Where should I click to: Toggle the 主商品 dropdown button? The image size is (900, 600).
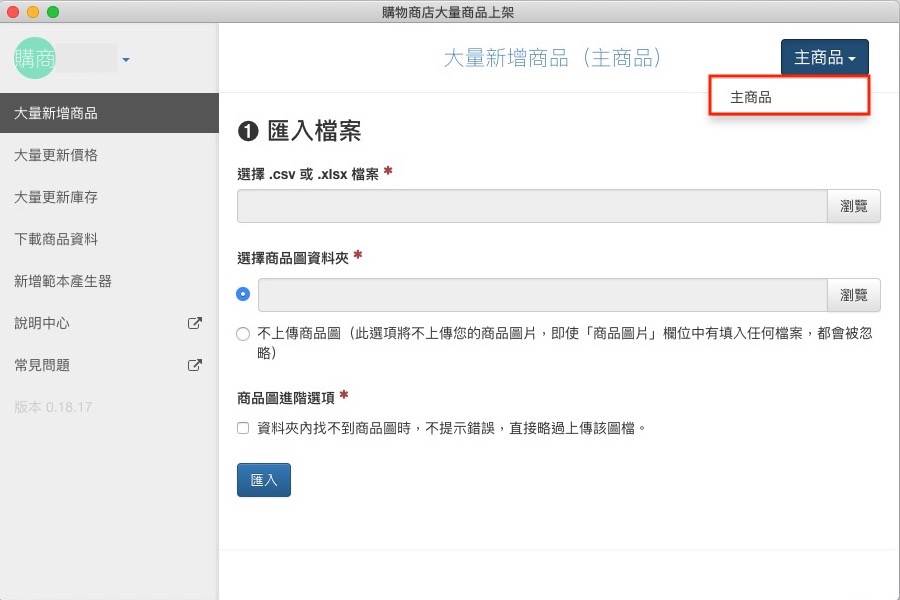(824, 57)
